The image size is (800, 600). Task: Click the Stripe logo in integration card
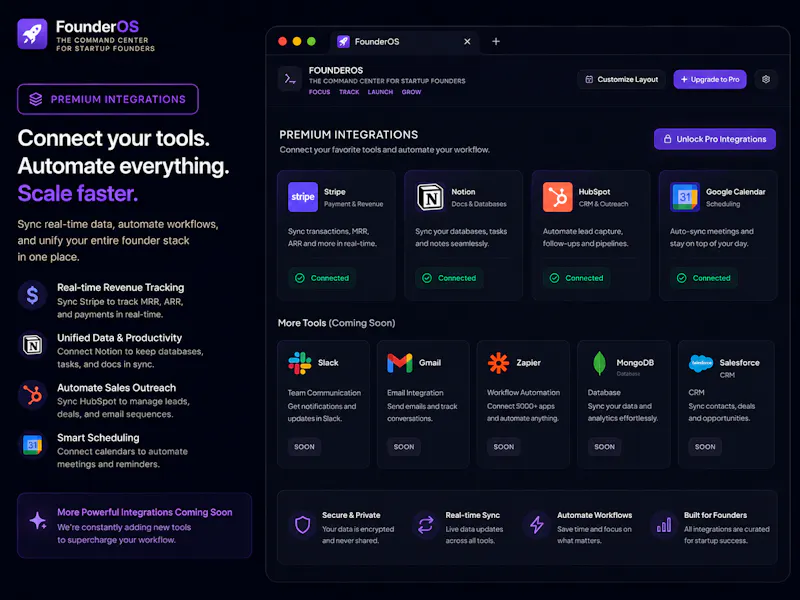coord(303,196)
